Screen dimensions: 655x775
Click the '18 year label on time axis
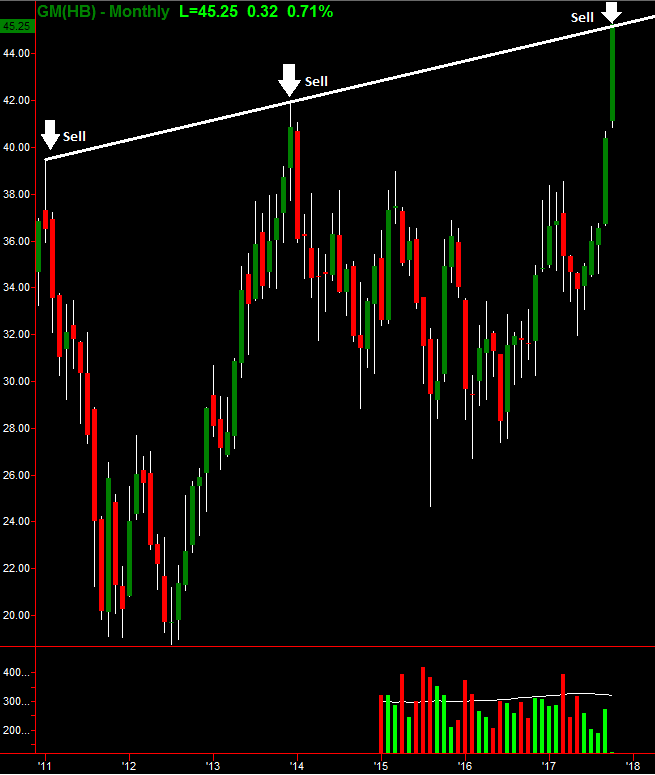click(633, 766)
